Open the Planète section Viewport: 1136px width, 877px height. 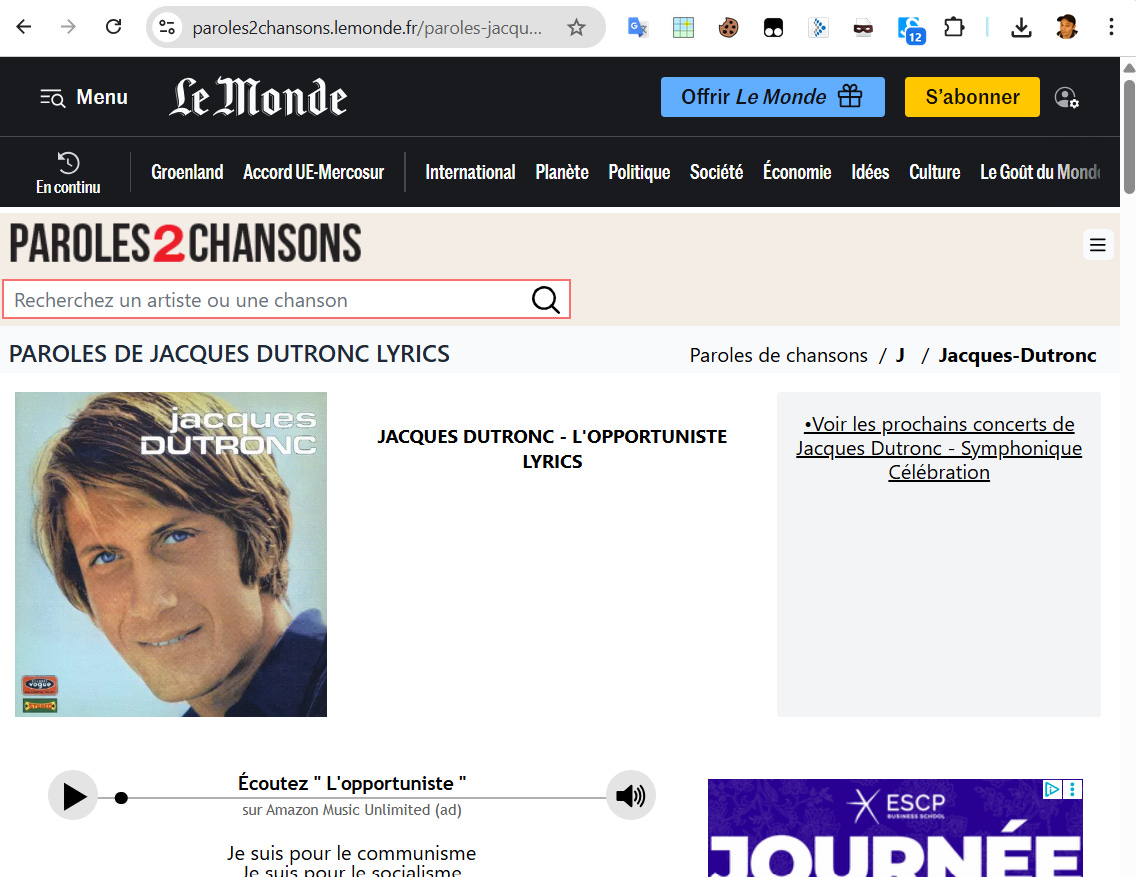coord(561,172)
